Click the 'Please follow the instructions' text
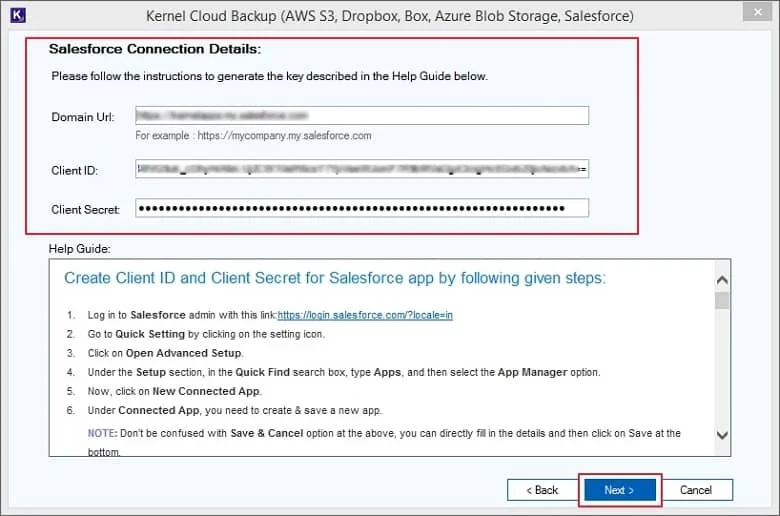The image size is (780, 516). tap(270, 76)
